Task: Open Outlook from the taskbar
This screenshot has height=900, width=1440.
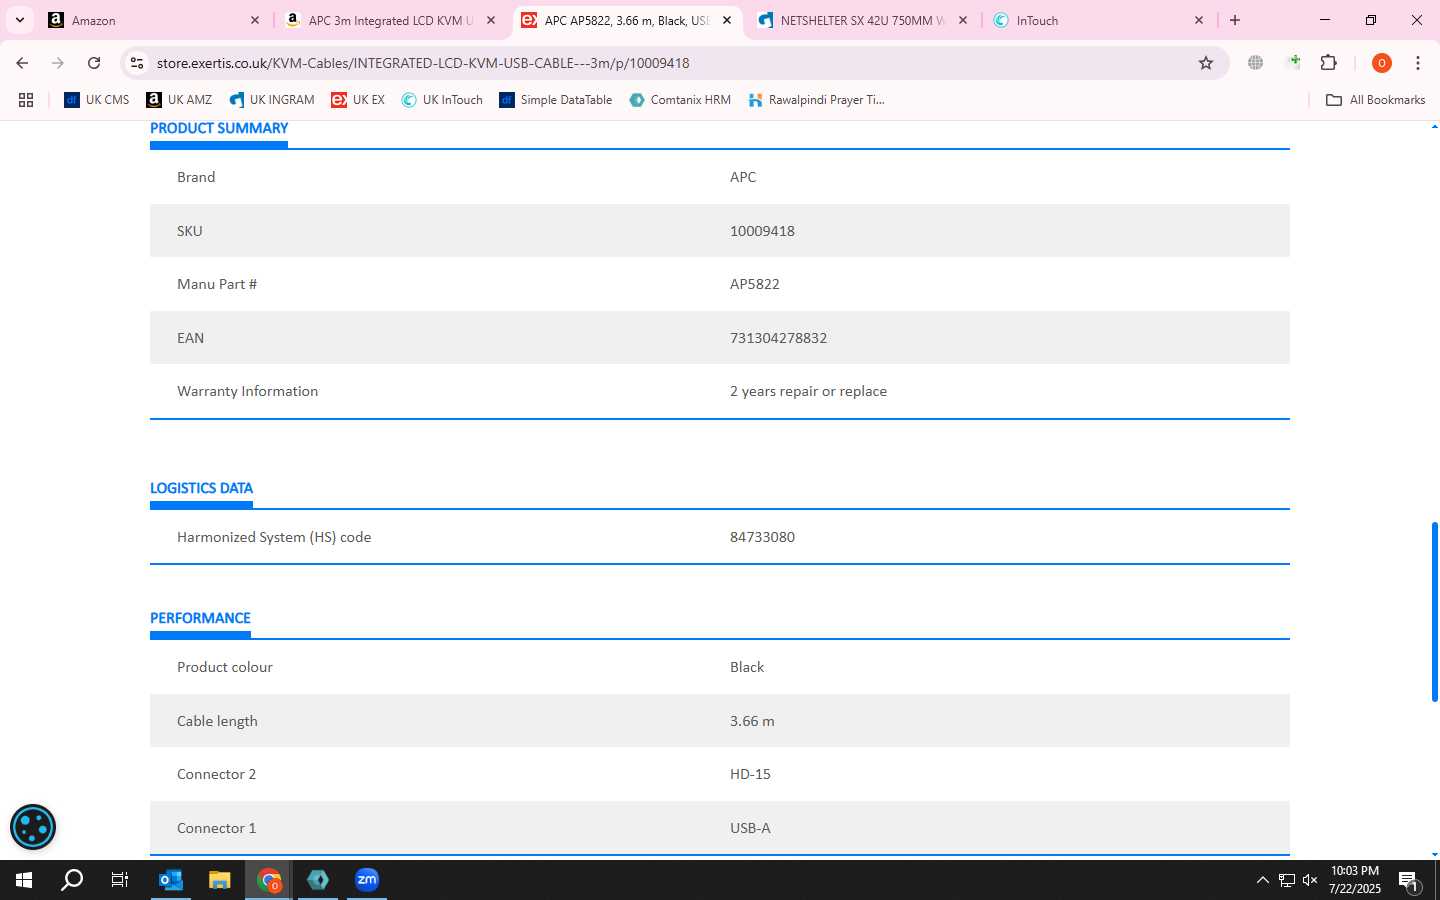Action: click(x=171, y=880)
